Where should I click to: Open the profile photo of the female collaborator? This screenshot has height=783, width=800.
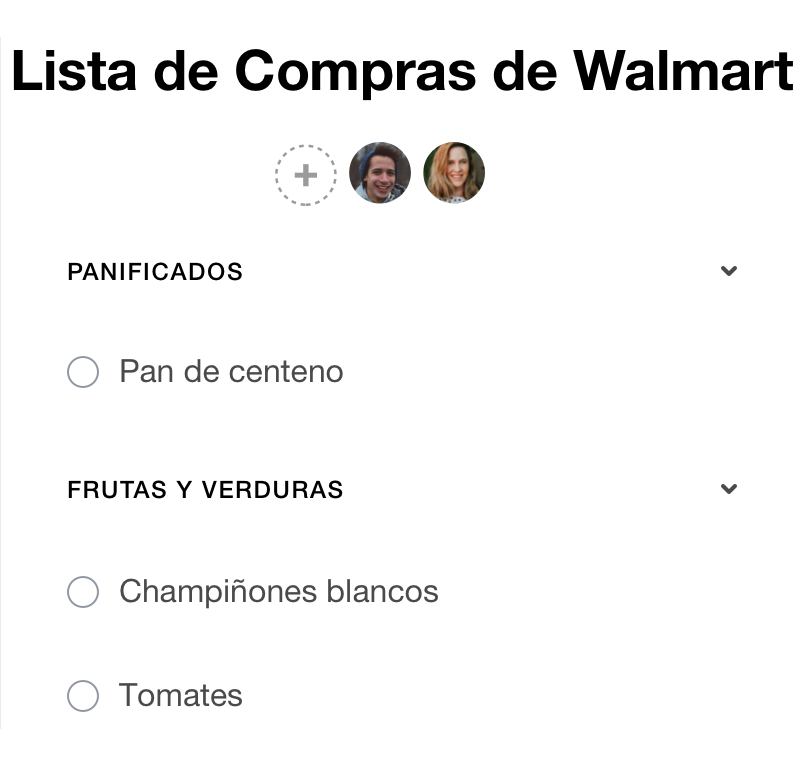pos(454,172)
